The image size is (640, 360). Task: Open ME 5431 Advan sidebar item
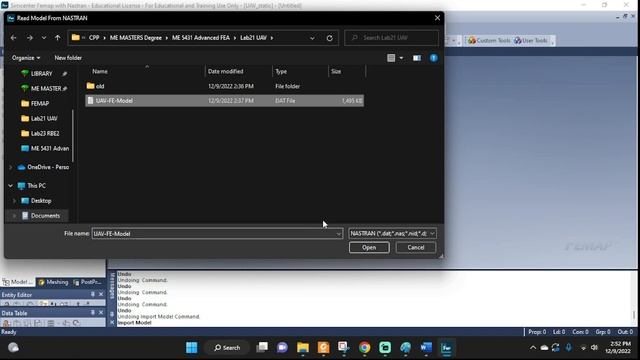click(49, 149)
